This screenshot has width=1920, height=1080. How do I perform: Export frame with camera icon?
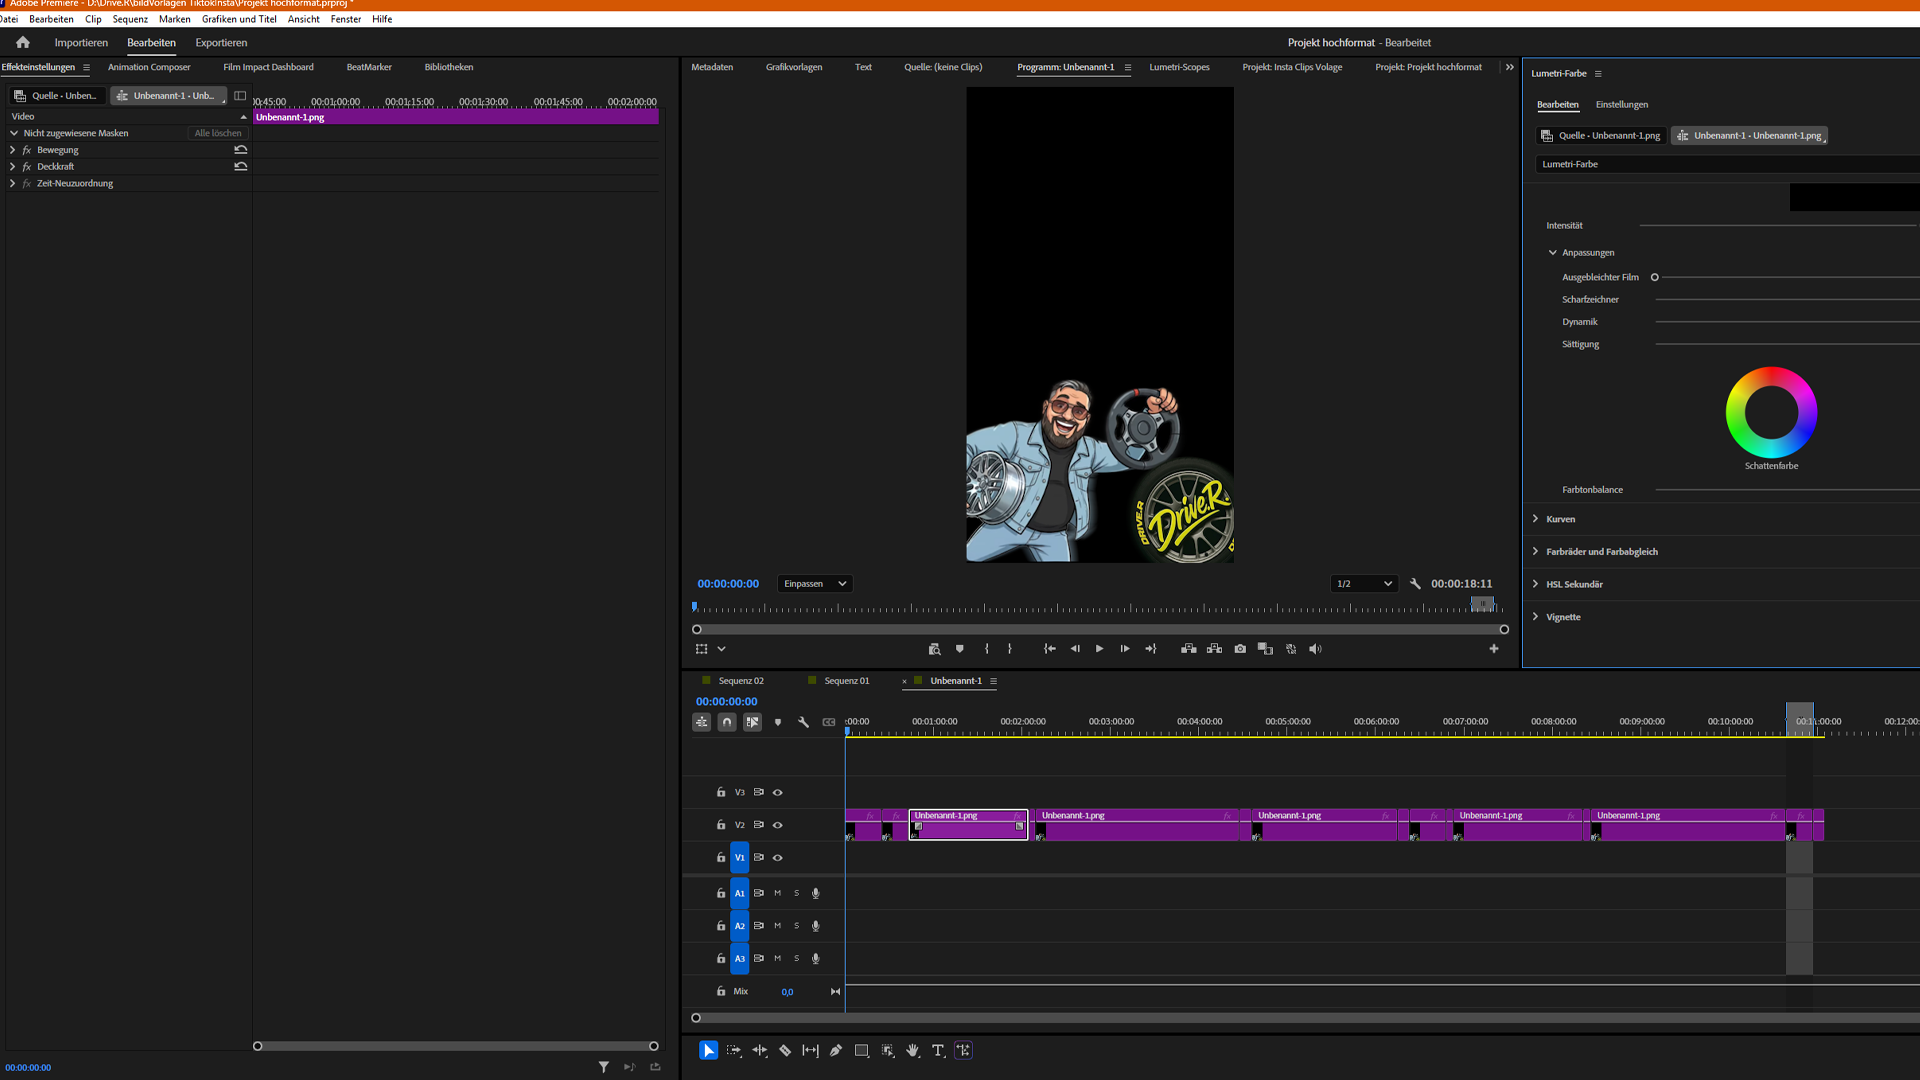(x=1240, y=649)
